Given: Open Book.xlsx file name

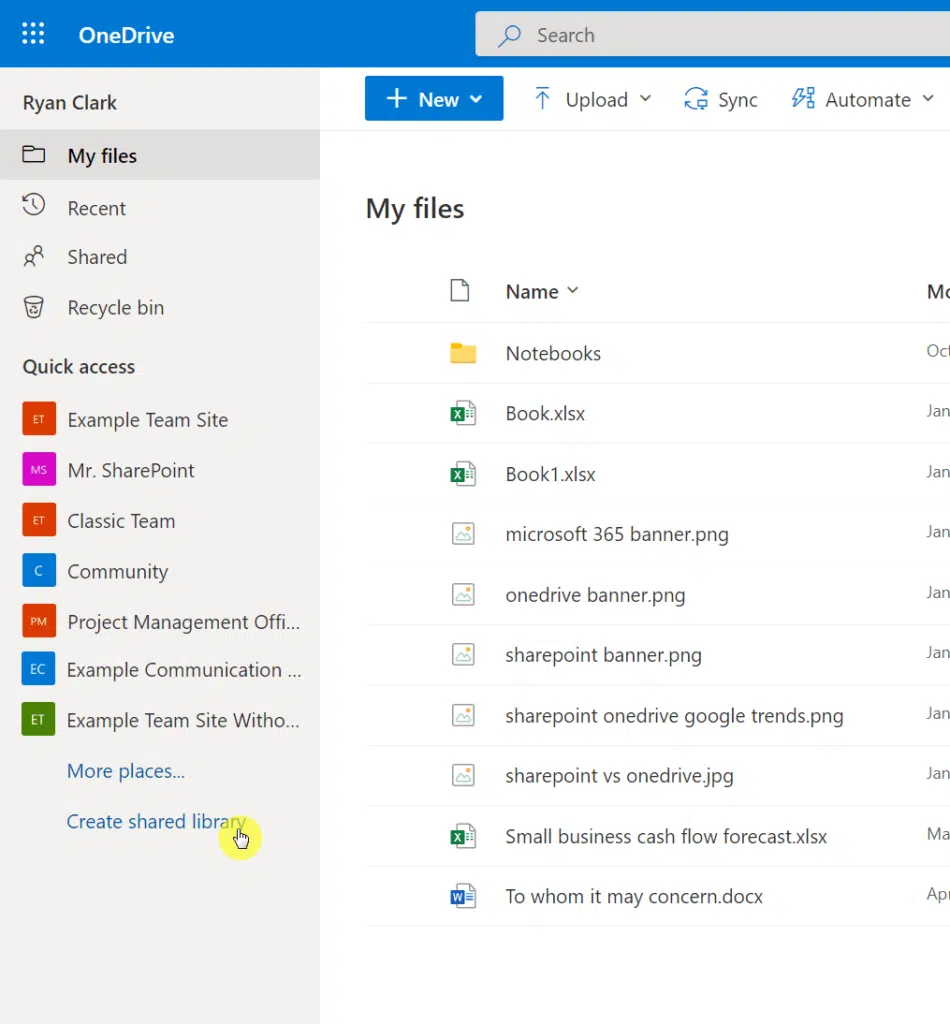Looking at the screenshot, I should (x=545, y=413).
